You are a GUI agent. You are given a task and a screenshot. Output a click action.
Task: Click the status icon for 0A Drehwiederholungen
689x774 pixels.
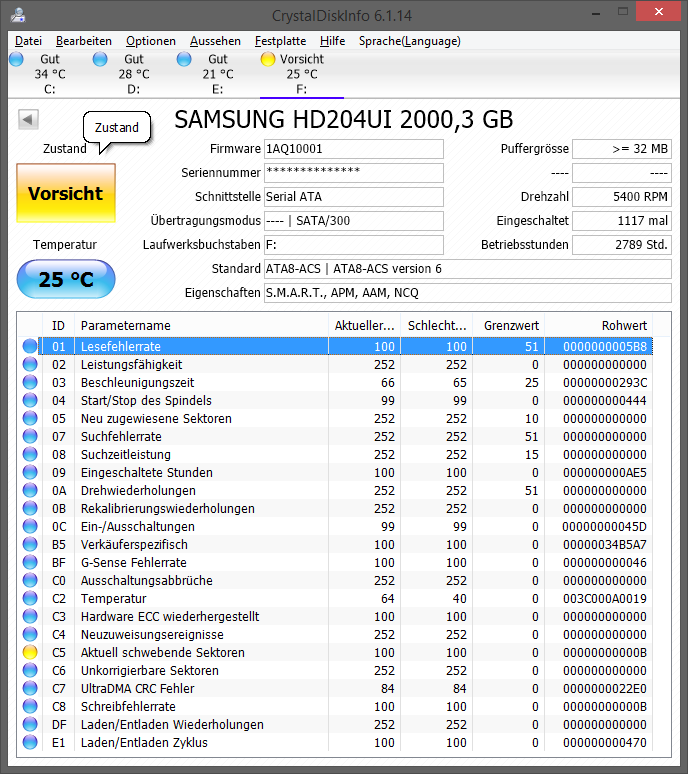click(30, 490)
